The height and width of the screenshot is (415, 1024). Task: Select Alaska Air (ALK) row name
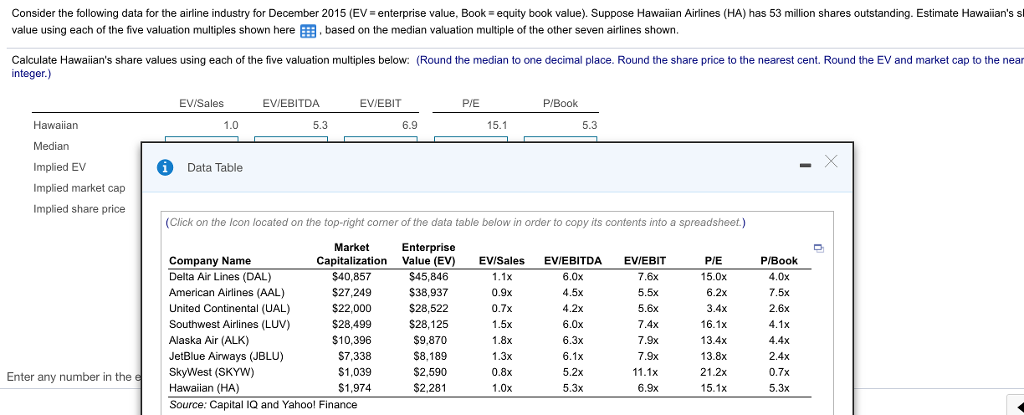[x=209, y=340]
